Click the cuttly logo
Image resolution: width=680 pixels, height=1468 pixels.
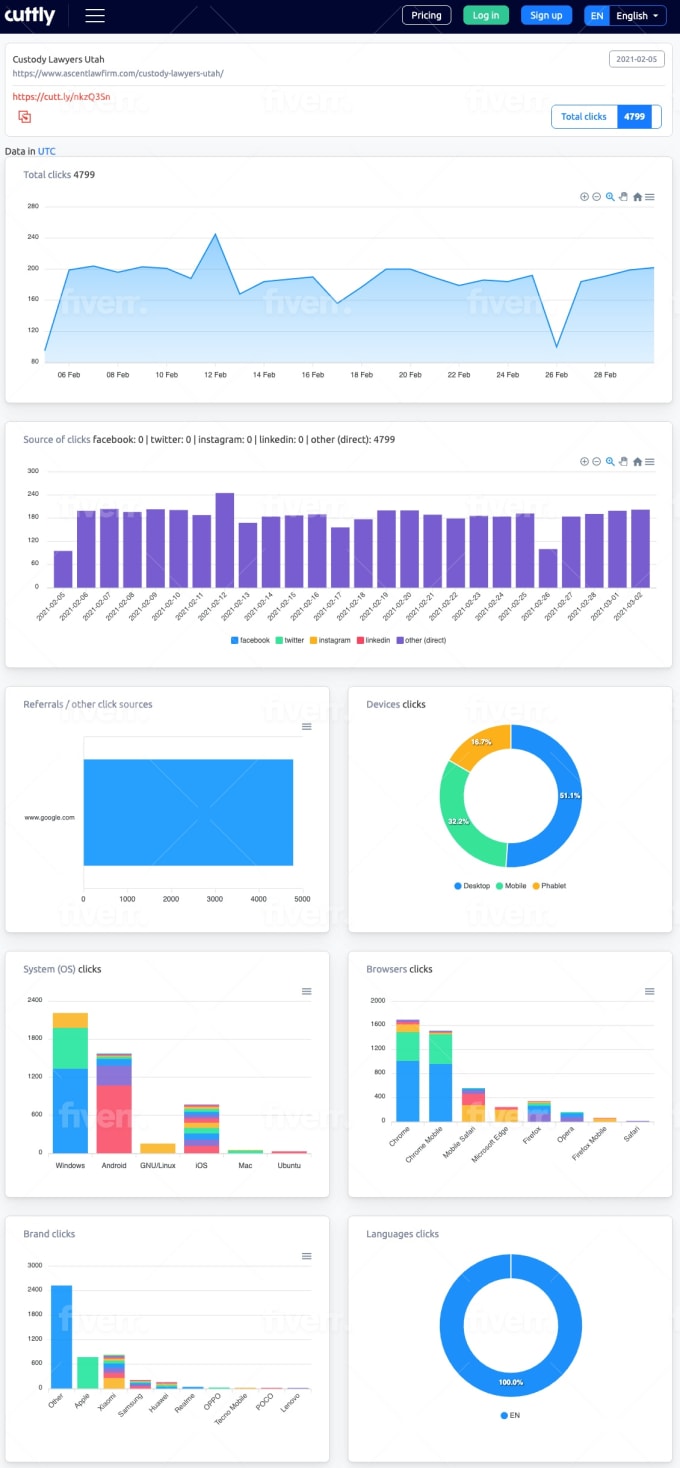pyautogui.click(x=30, y=15)
